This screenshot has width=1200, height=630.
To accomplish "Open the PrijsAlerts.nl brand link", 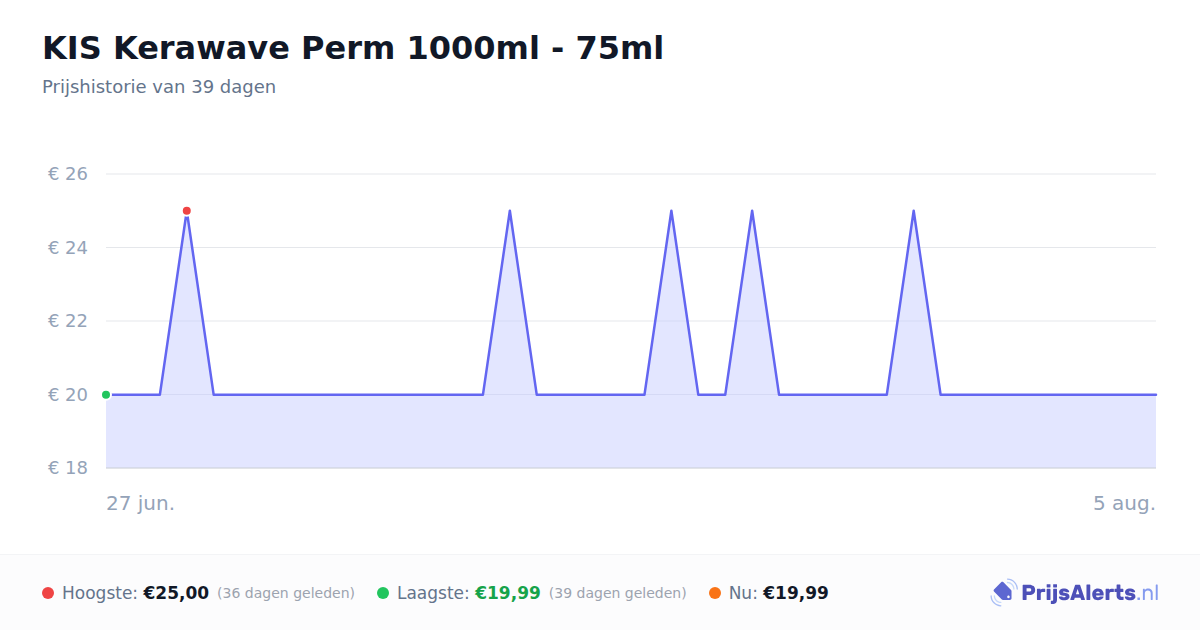I will (x=1075, y=593).
